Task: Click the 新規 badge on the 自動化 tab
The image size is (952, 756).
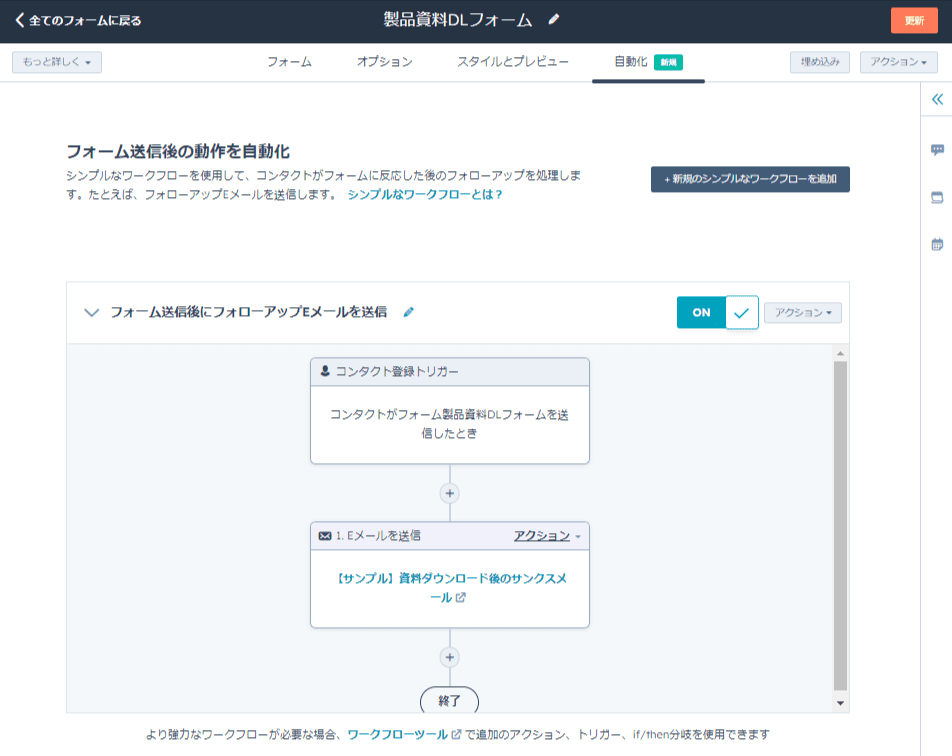Action: point(668,63)
